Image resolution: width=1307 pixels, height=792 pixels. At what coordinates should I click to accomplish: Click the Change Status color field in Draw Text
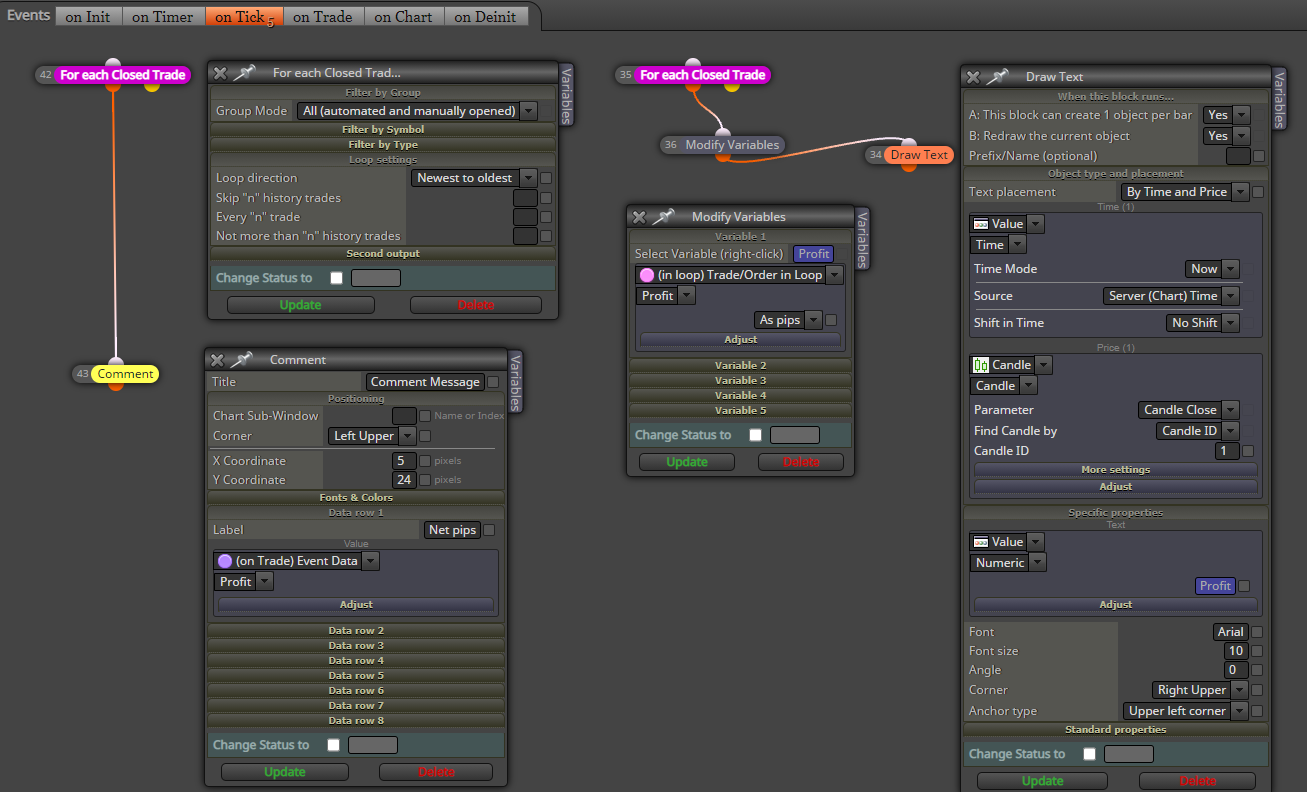click(x=1129, y=754)
